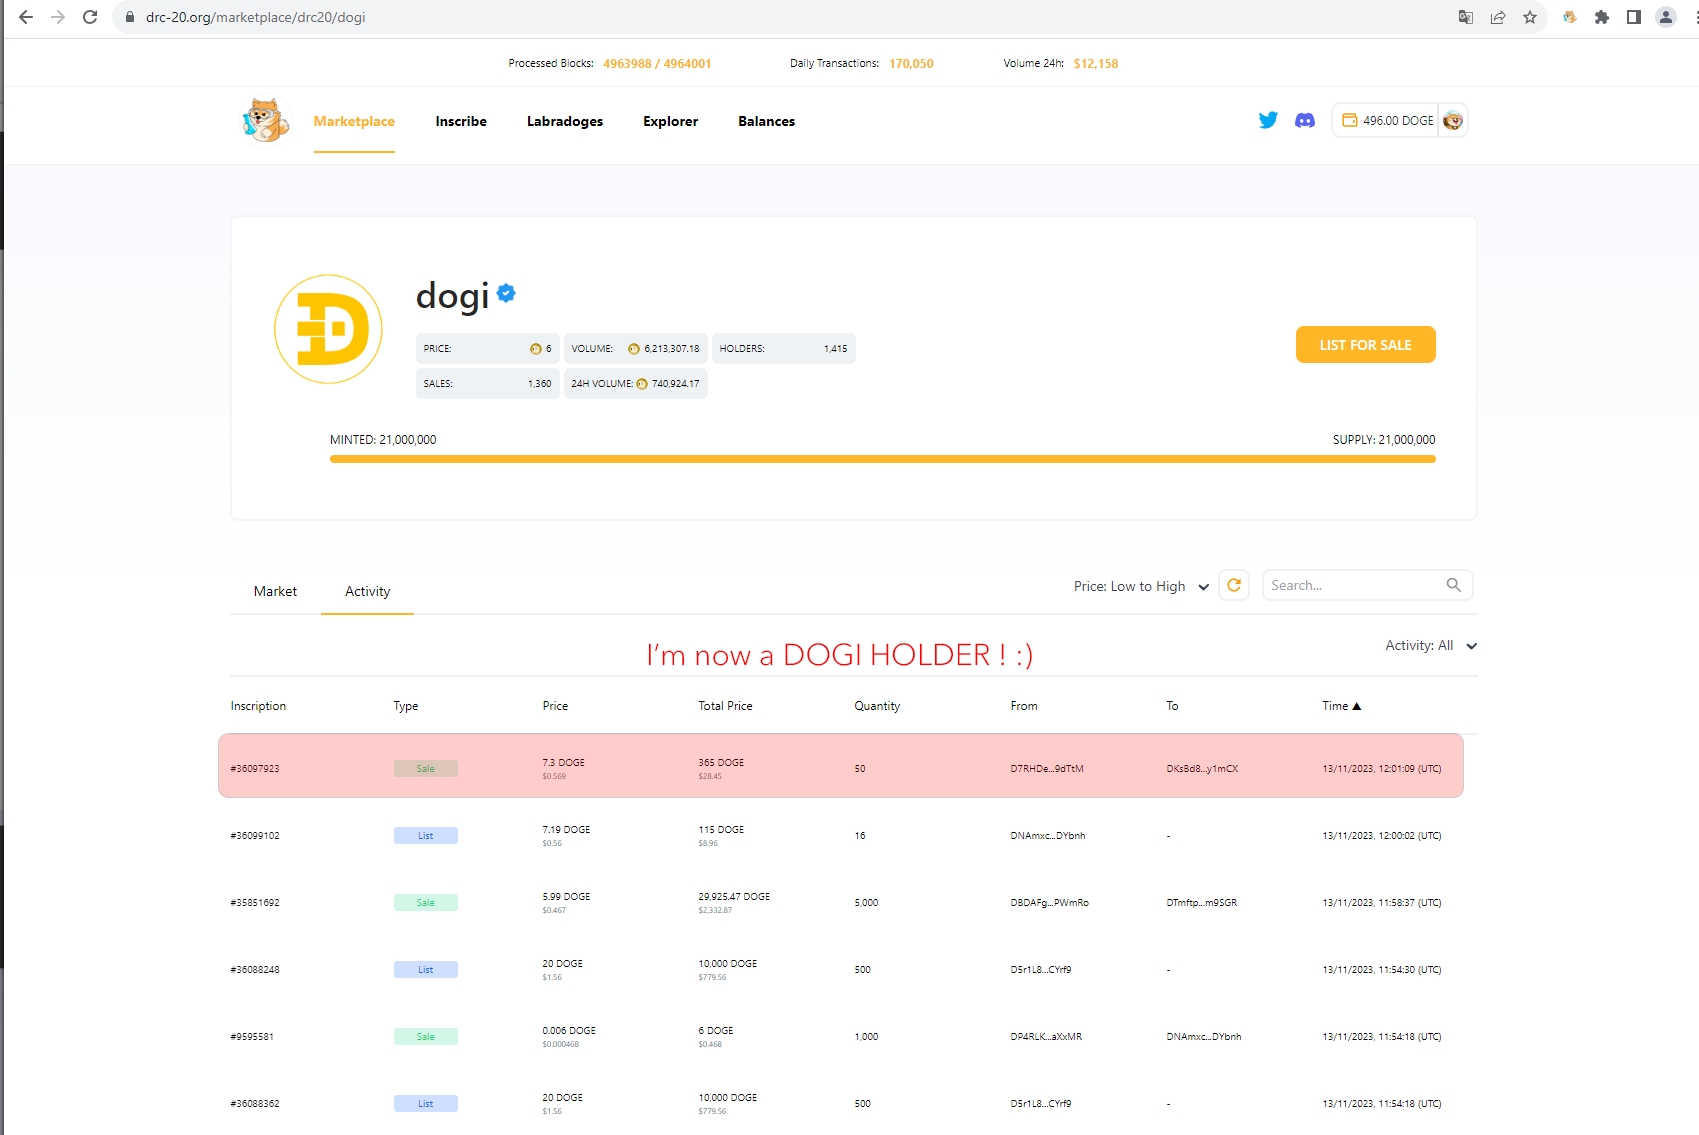Open the Inscribe menu item

point(461,121)
